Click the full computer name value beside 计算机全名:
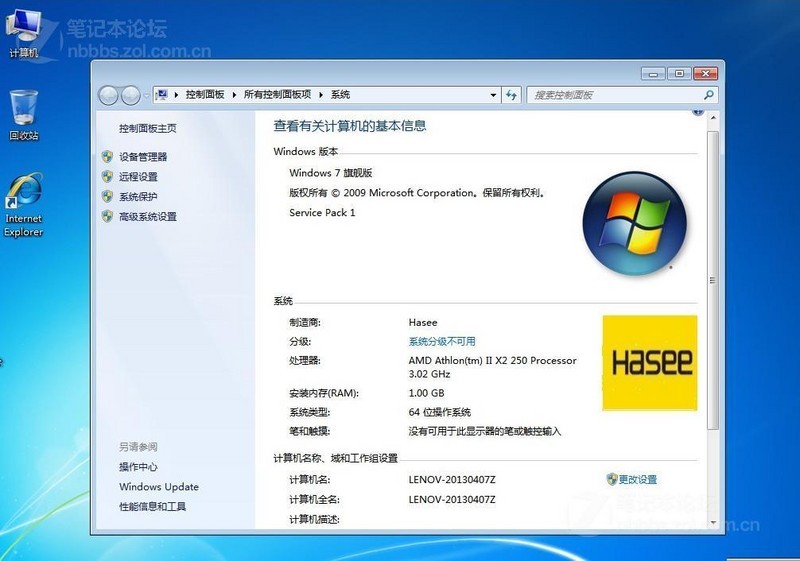This screenshot has height=561, width=800. pos(452,500)
